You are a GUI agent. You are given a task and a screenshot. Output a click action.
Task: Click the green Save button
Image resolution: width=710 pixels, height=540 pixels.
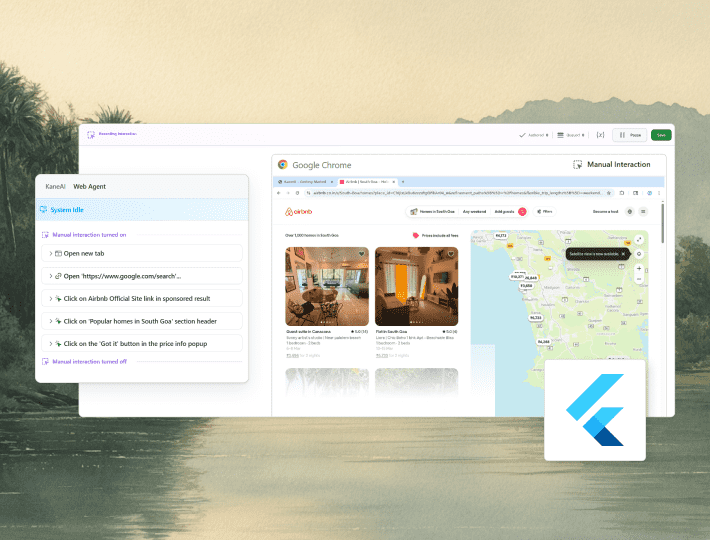pos(661,135)
